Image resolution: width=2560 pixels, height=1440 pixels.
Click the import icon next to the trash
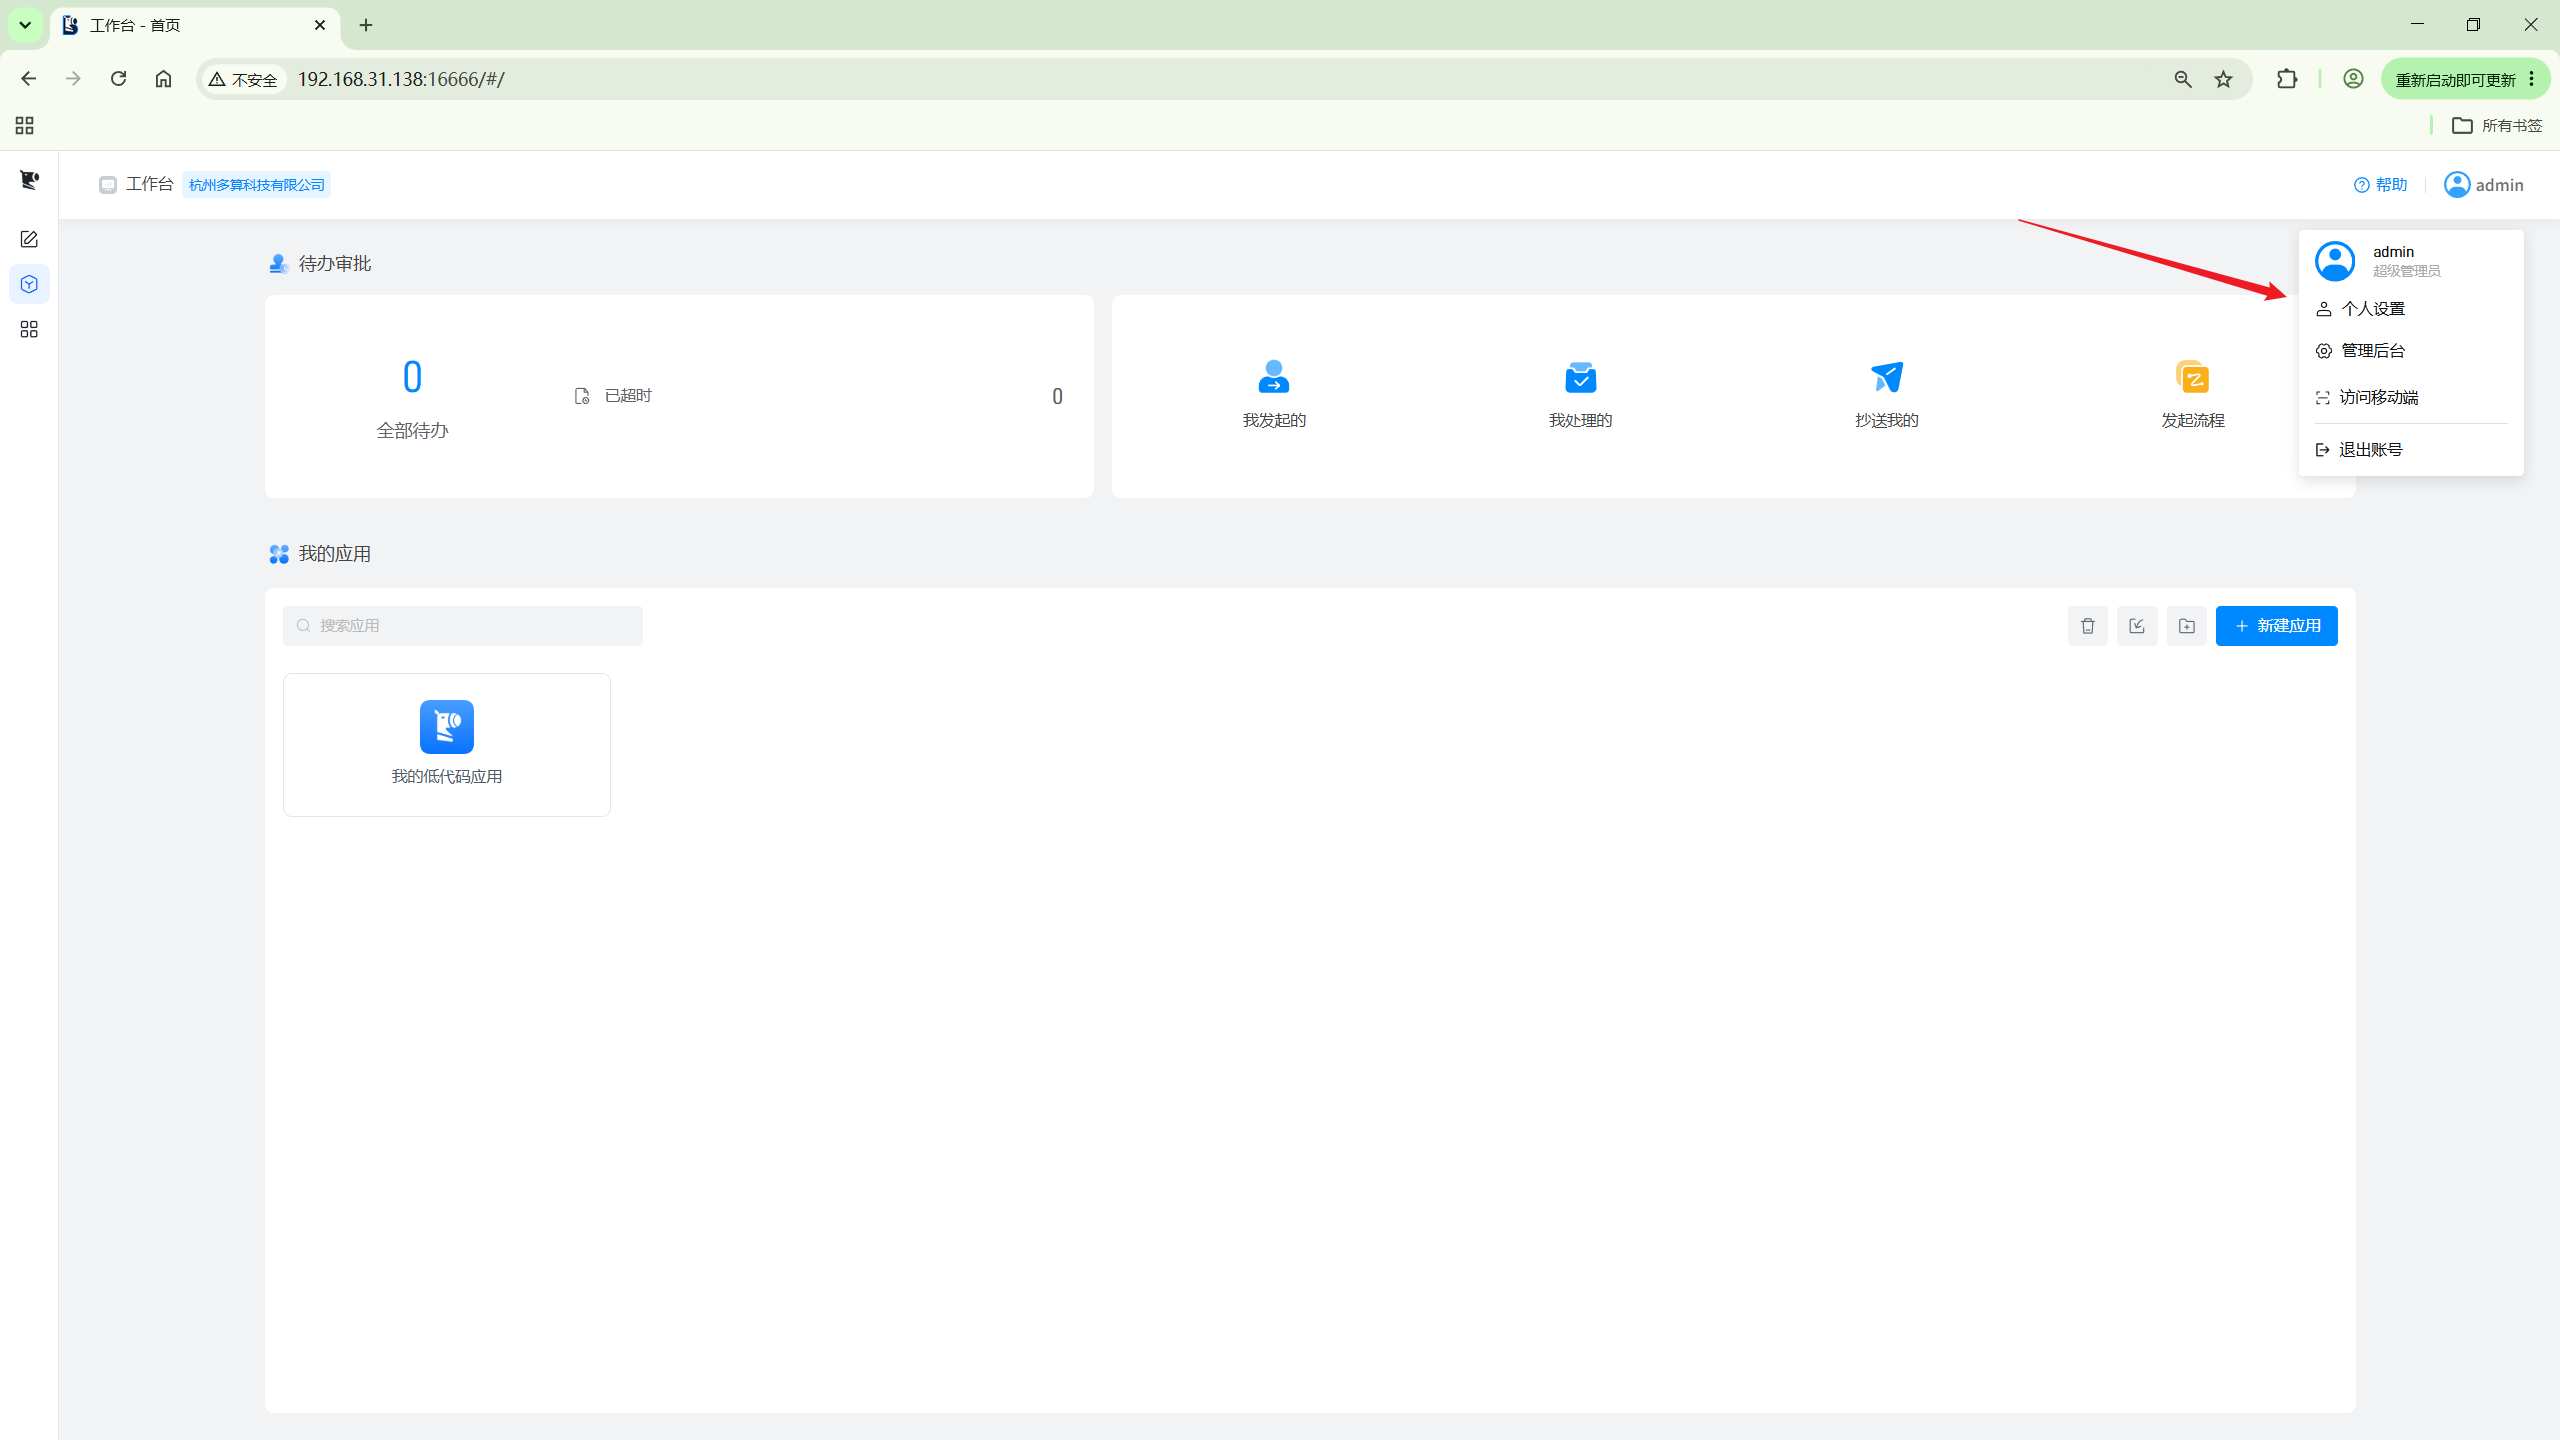pos(2137,626)
